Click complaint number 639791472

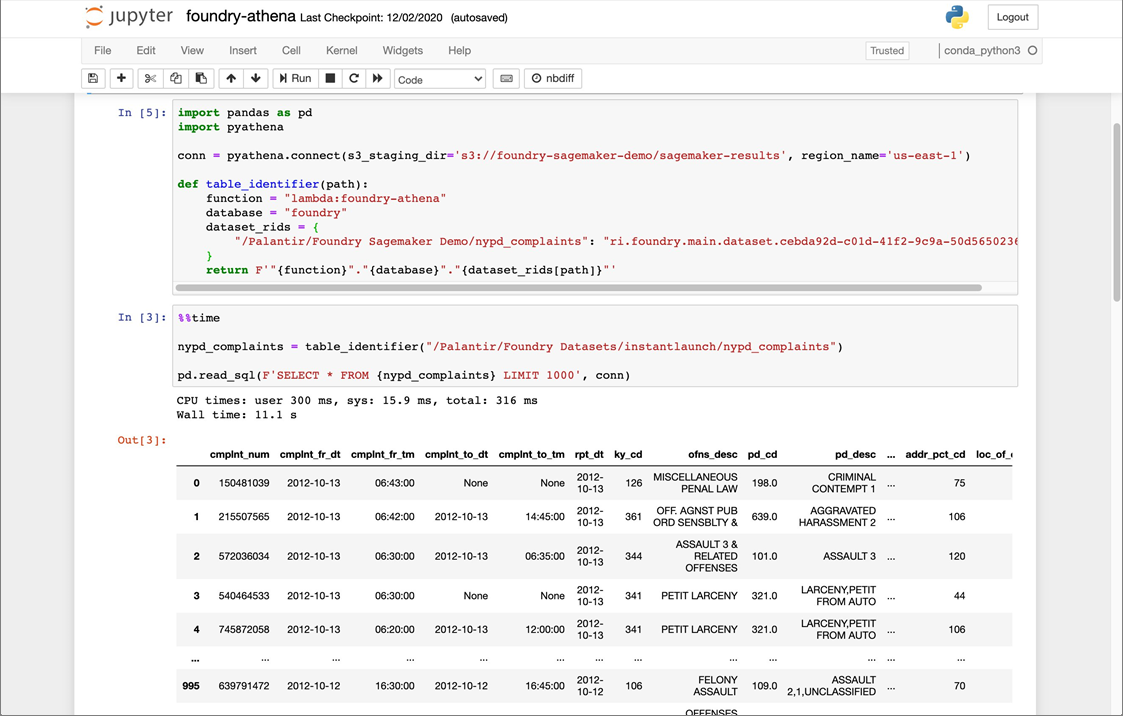[244, 686]
